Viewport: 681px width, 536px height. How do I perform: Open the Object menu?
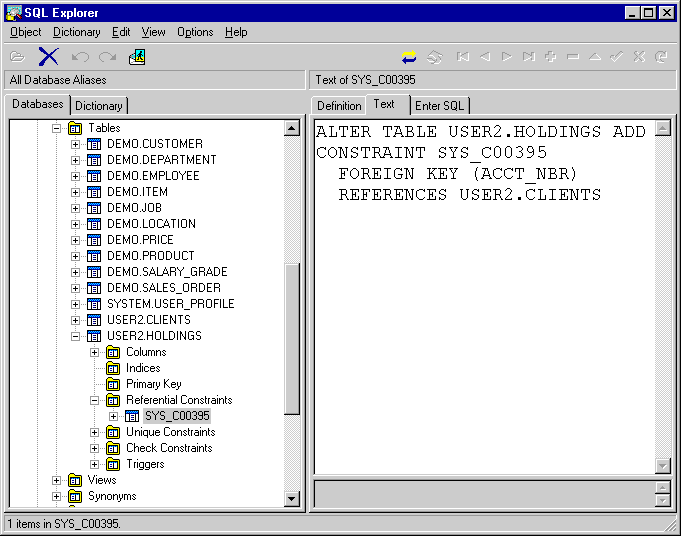pyautogui.click(x=26, y=32)
